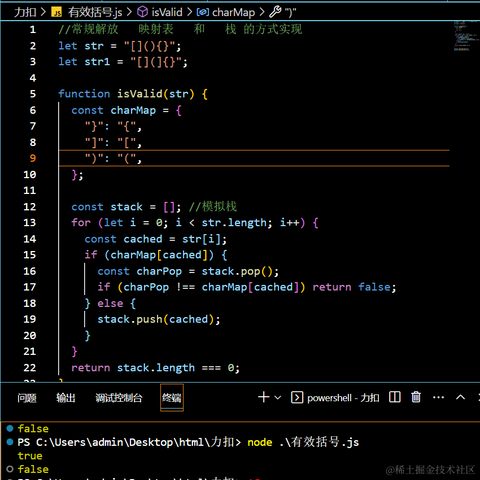Maximize panel with the chevron up
480x480 pixels.
(x=460, y=397)
